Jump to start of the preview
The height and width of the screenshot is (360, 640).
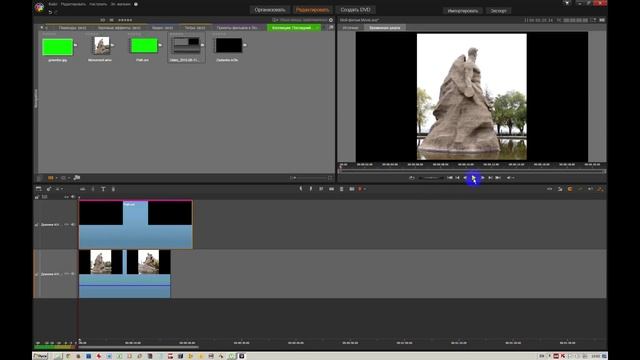pos(450,178)
